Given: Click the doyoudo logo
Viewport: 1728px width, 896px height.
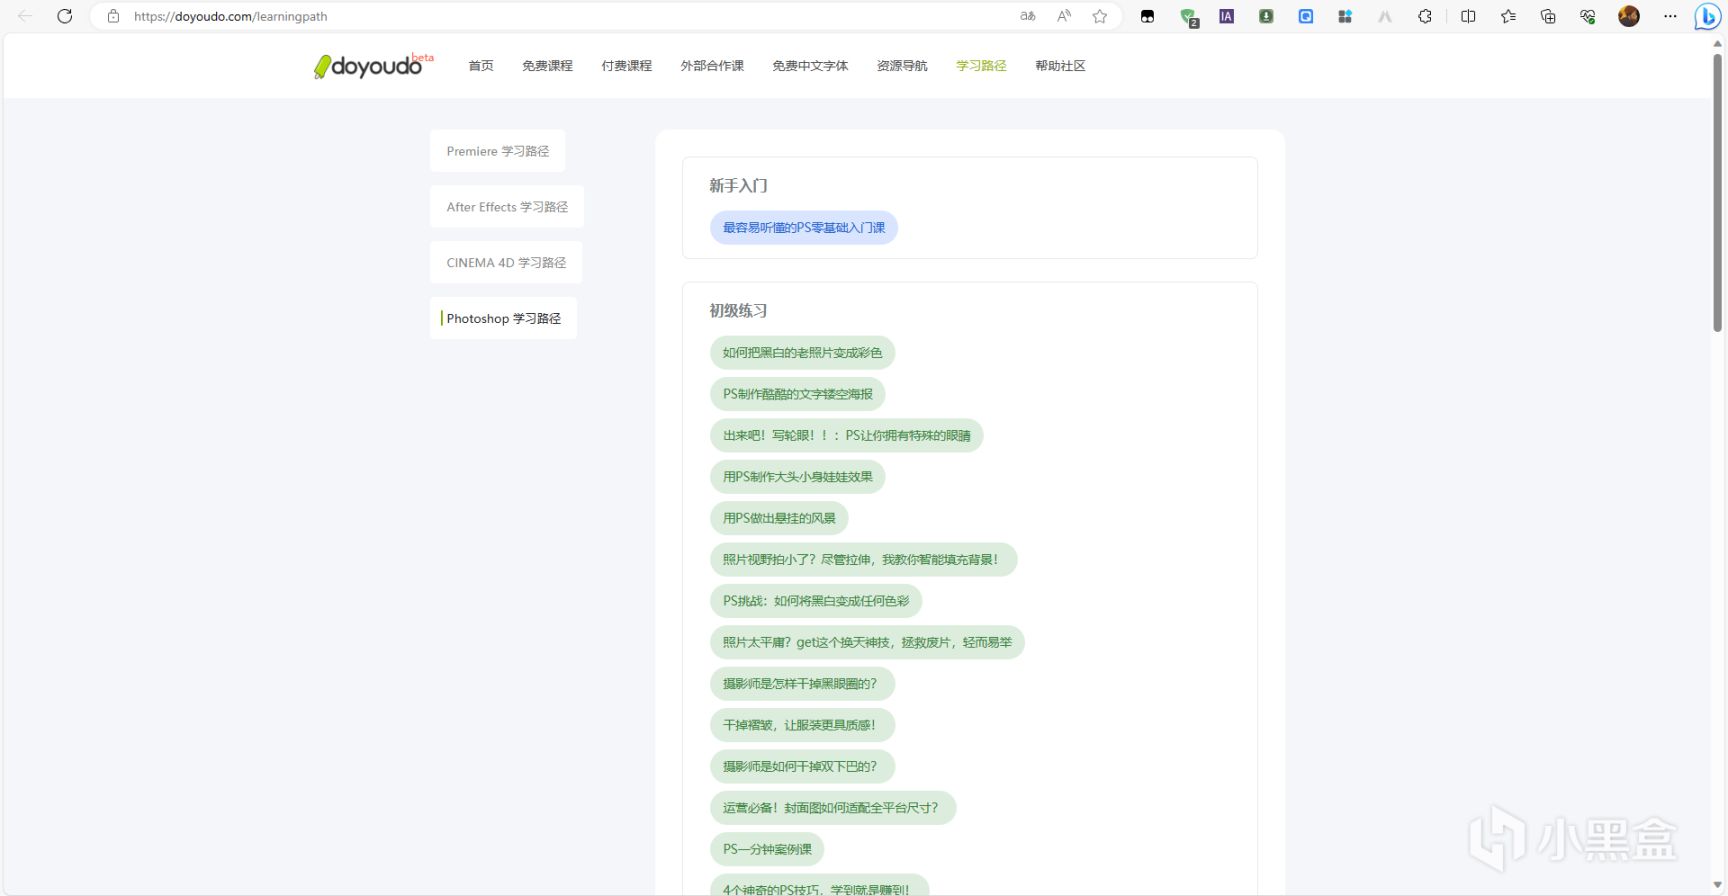Looking at the screenshot, I should click(x=373, y=65).
